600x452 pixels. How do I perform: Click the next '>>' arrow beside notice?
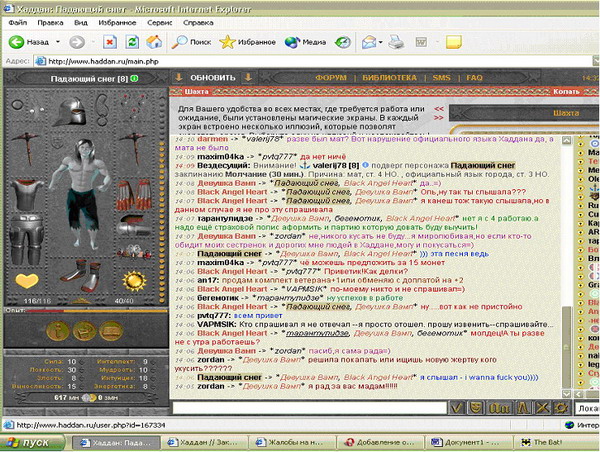(x=439, y=117)
